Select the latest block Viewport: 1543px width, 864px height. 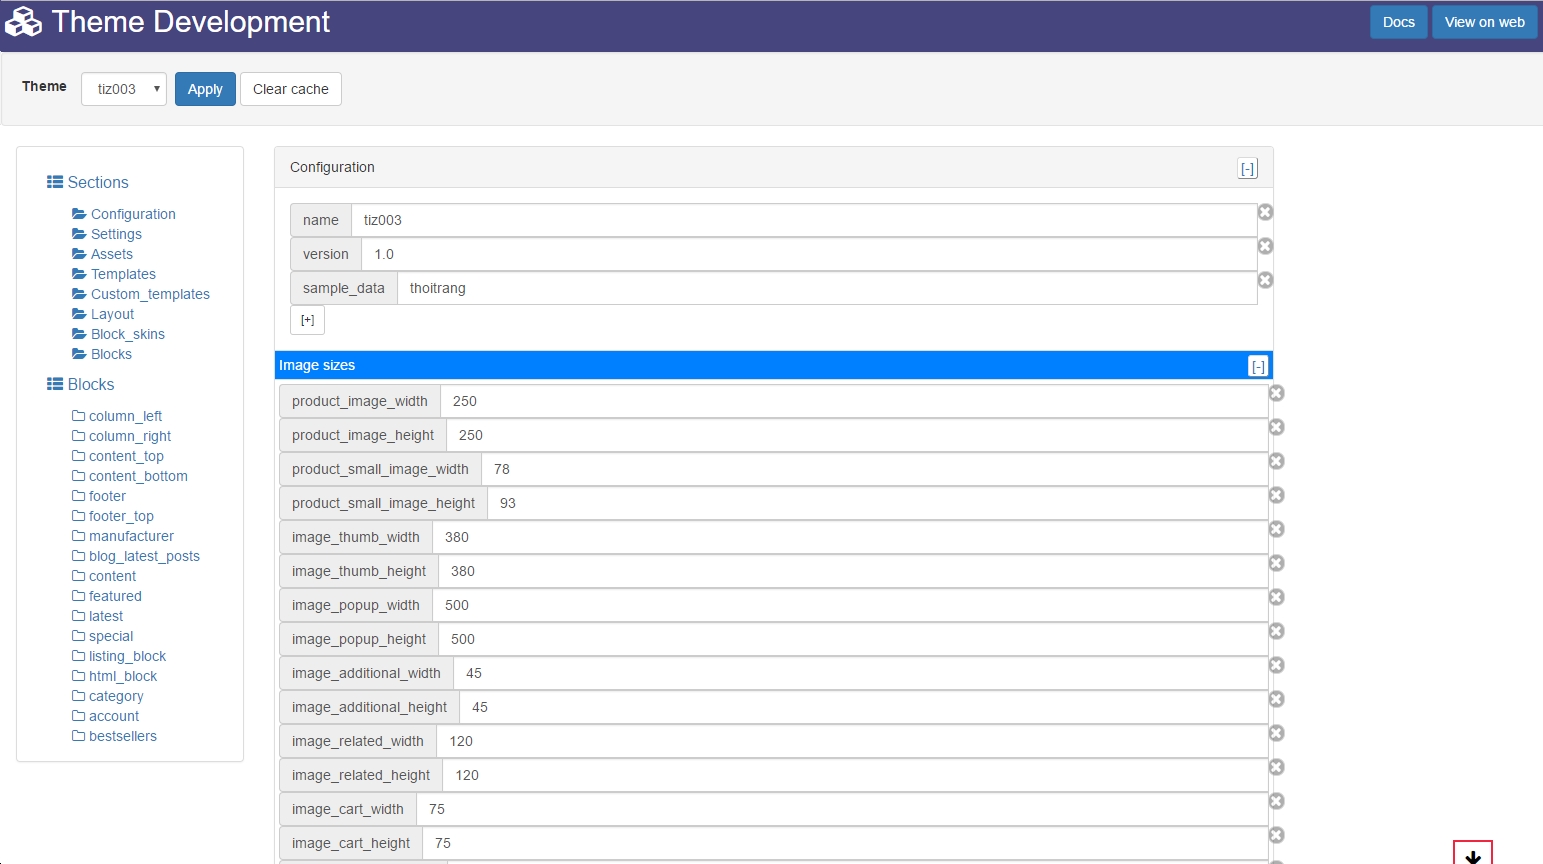click(x=98, y=616)
